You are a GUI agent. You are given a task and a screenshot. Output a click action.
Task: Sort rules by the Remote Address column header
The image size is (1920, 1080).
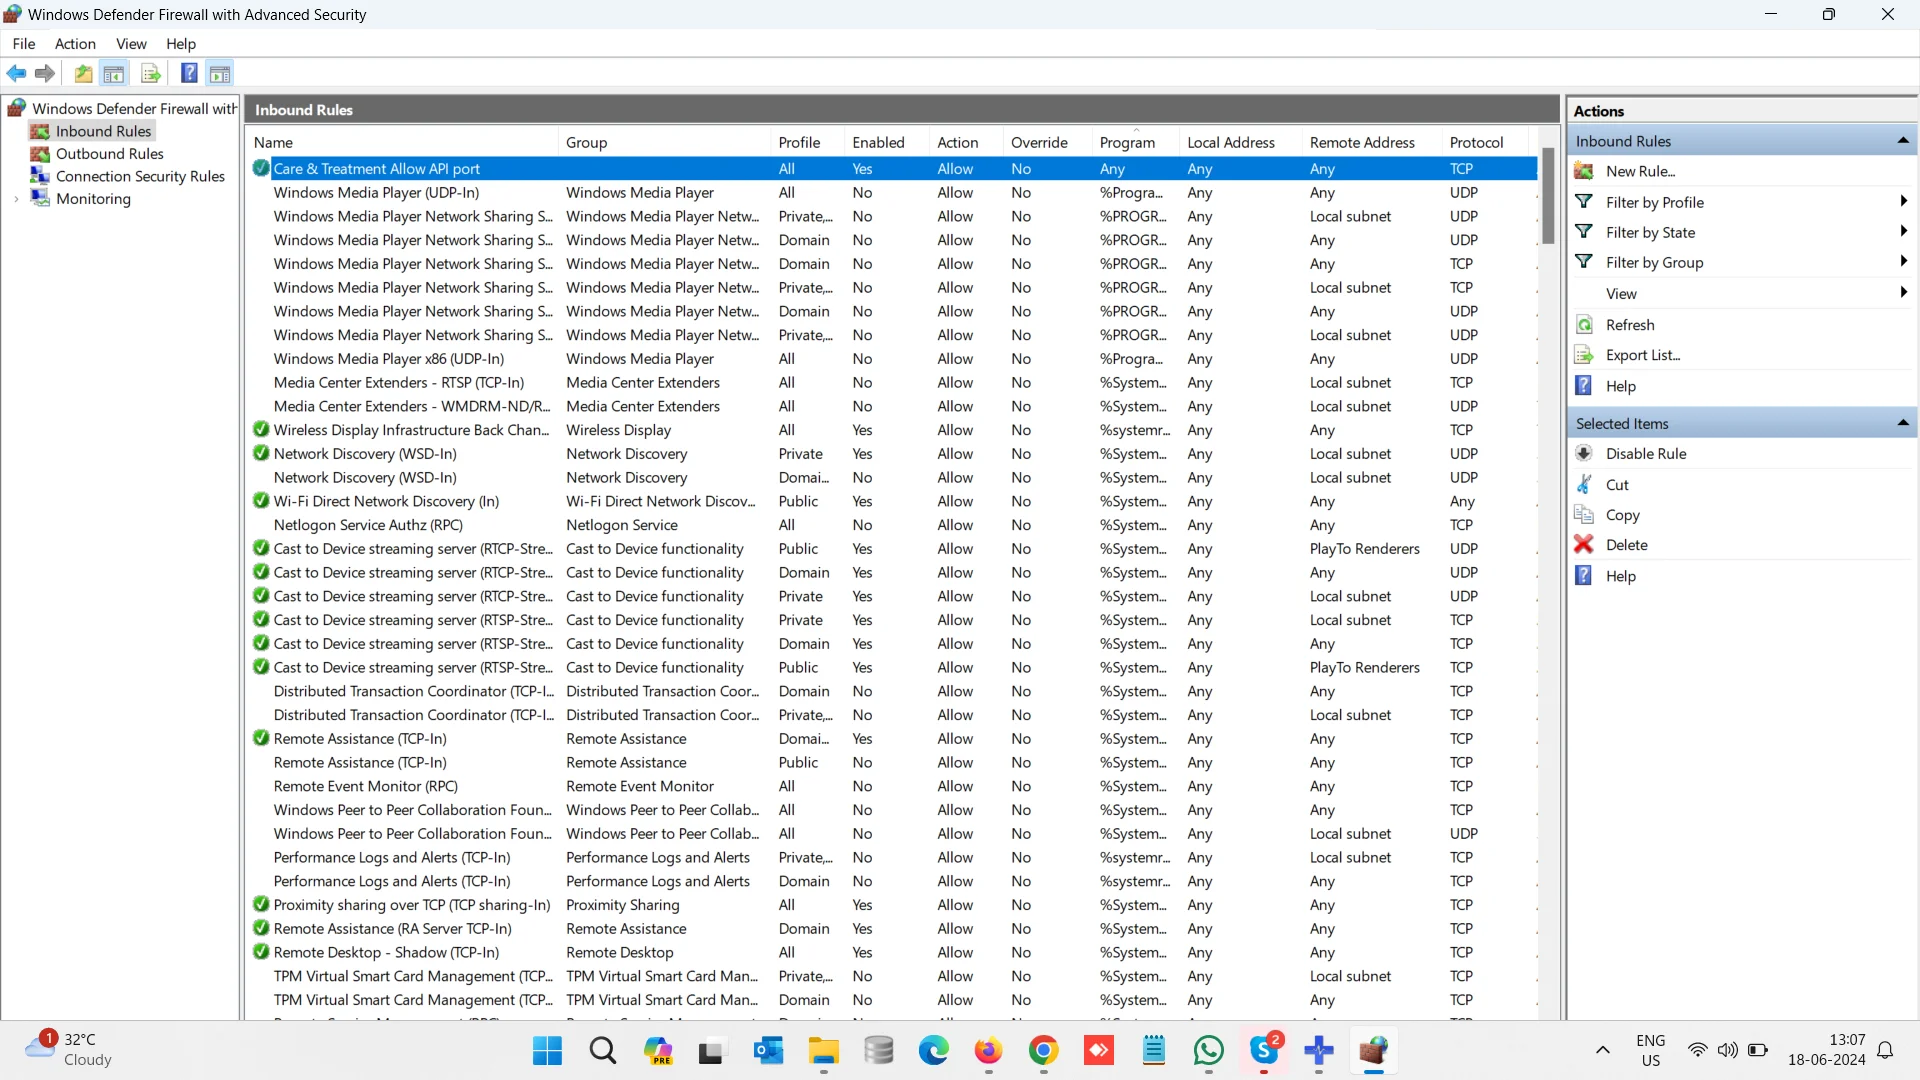[1371, 142]
